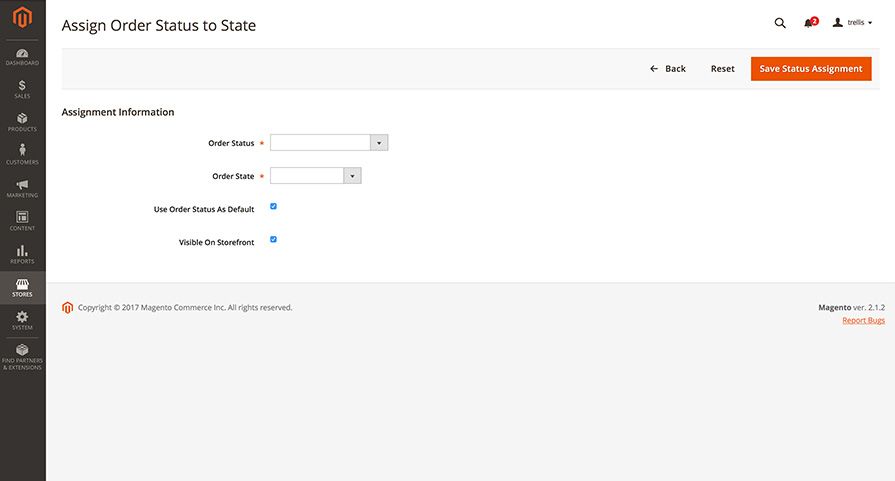Open the notifications bell icon
The height and width of the screenshot is (481, 895).
click(x=810, y=23)
